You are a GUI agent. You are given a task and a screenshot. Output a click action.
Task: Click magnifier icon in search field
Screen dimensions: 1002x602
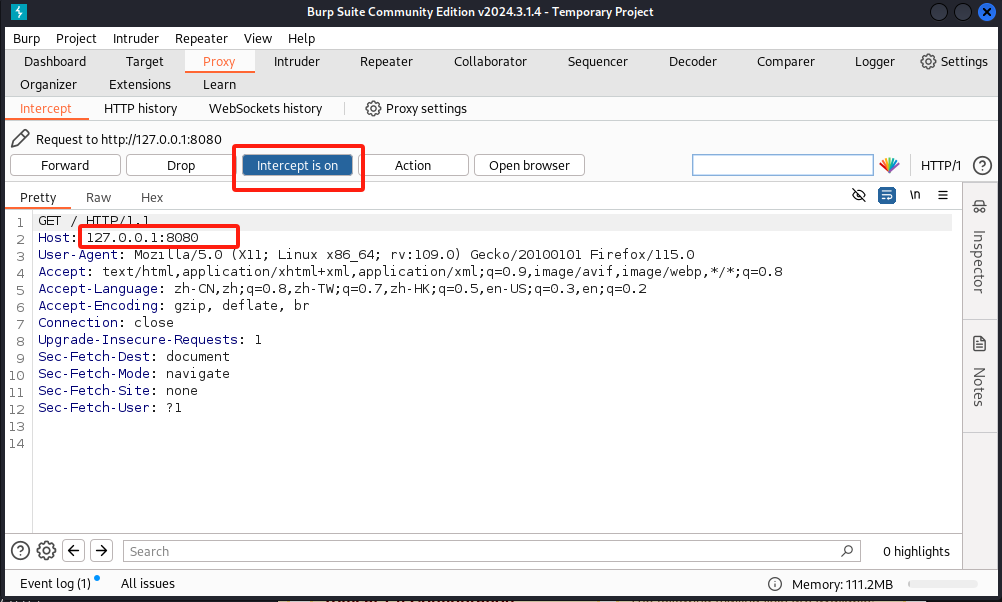(x=847, y=550)
